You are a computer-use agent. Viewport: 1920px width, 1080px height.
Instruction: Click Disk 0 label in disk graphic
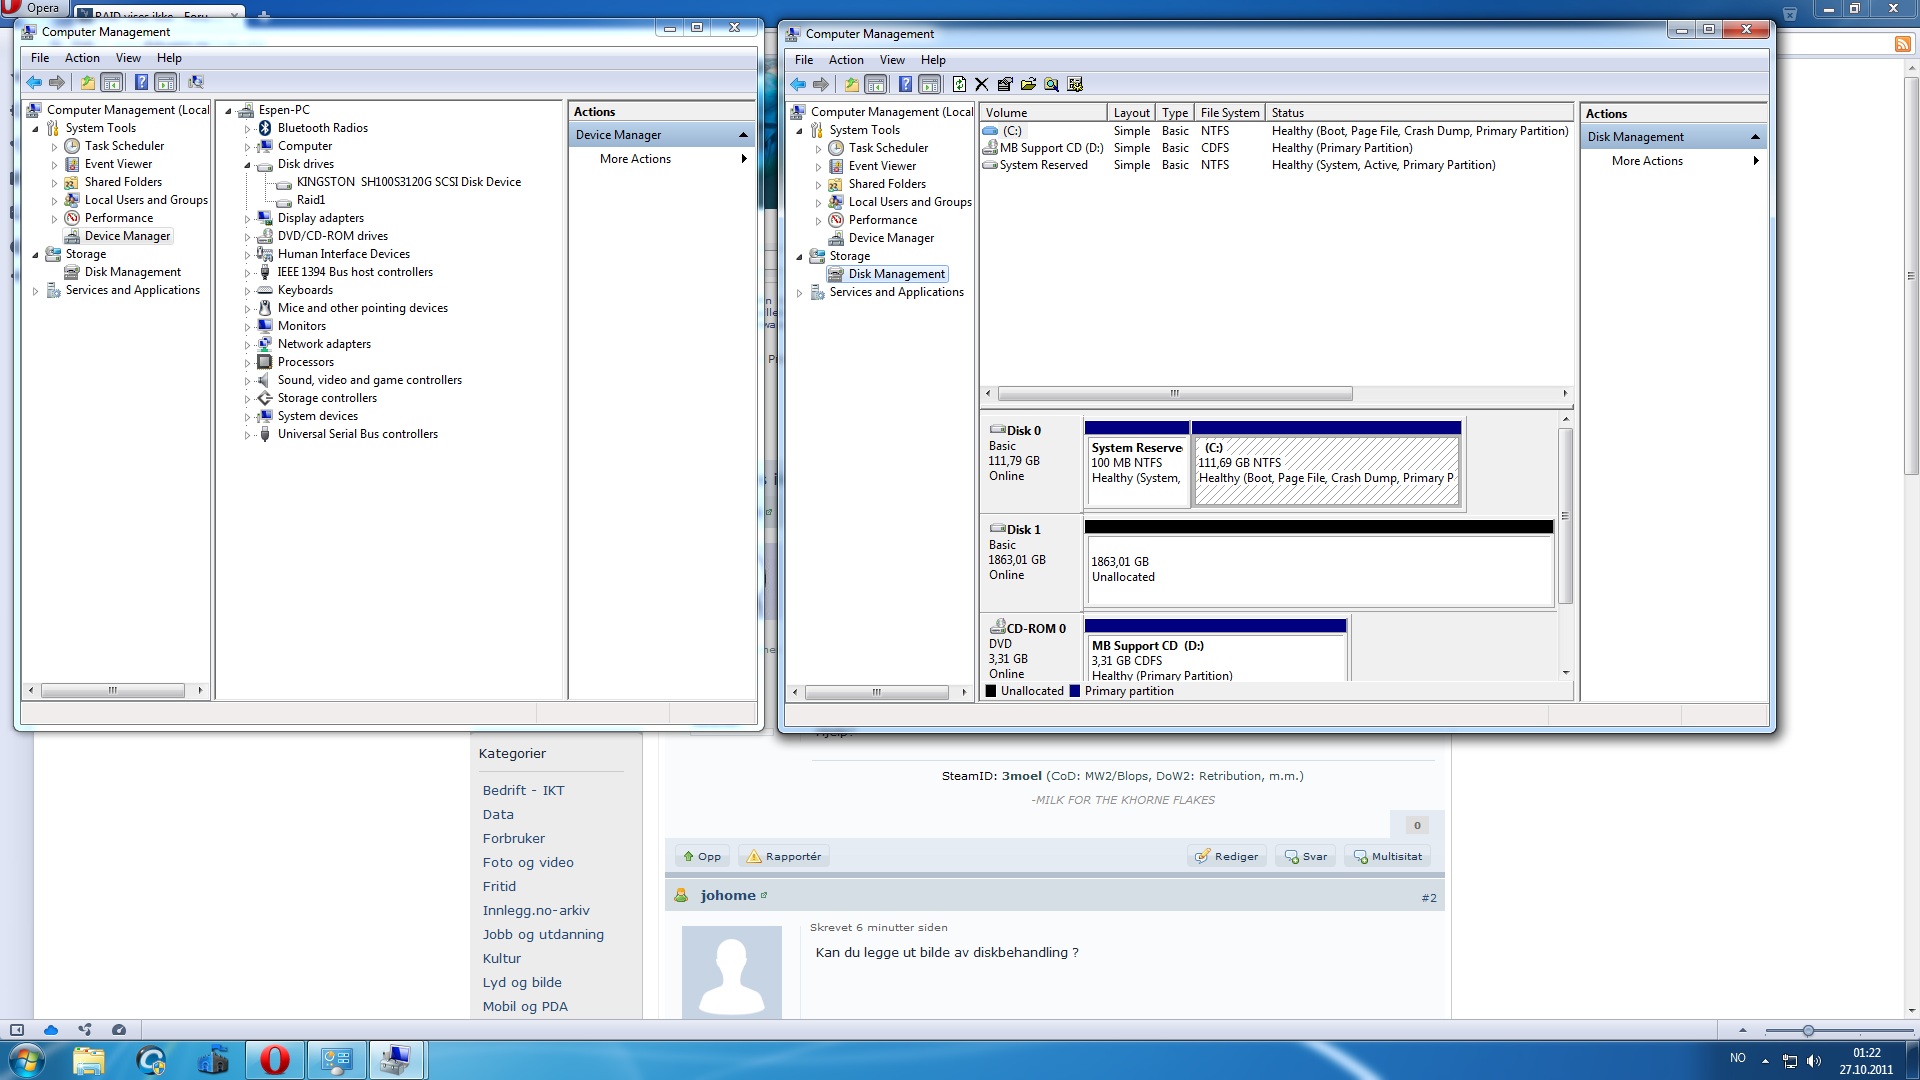coord(1024,431)
